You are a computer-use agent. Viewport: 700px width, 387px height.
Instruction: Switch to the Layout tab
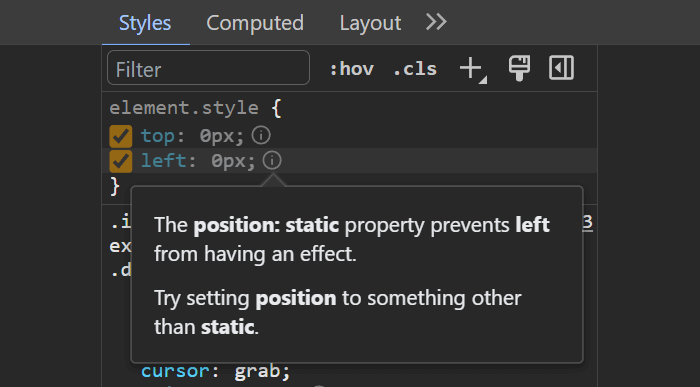(x=370, y=23)
